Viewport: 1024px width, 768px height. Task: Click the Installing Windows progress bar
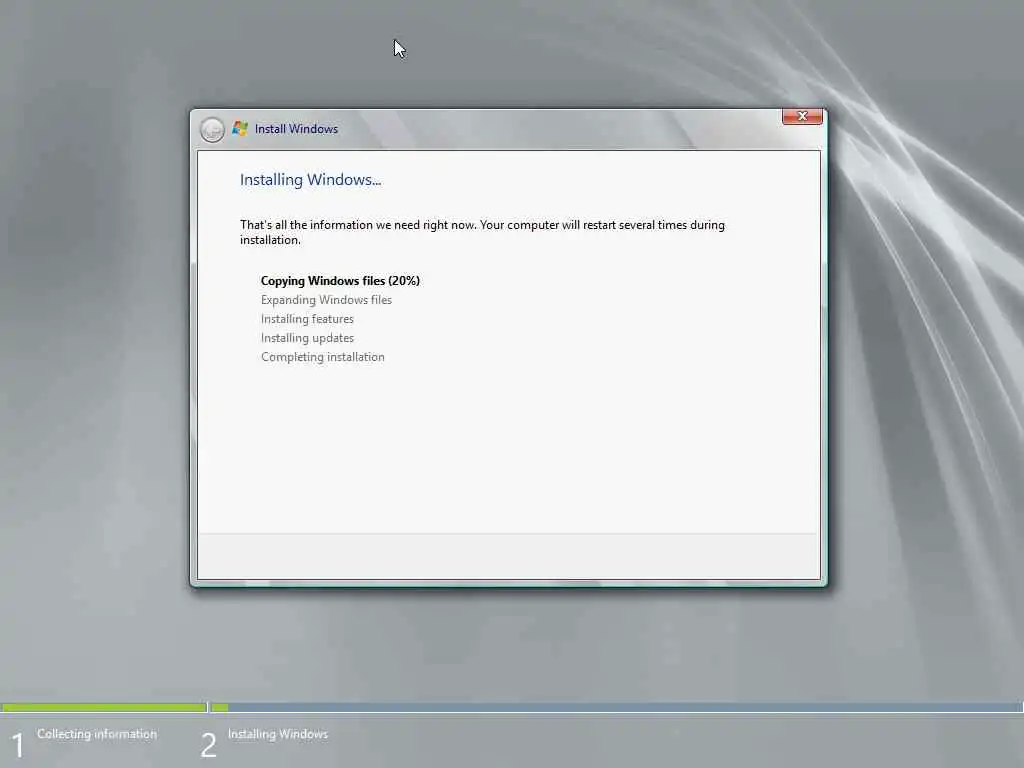(x=616, y=707)
